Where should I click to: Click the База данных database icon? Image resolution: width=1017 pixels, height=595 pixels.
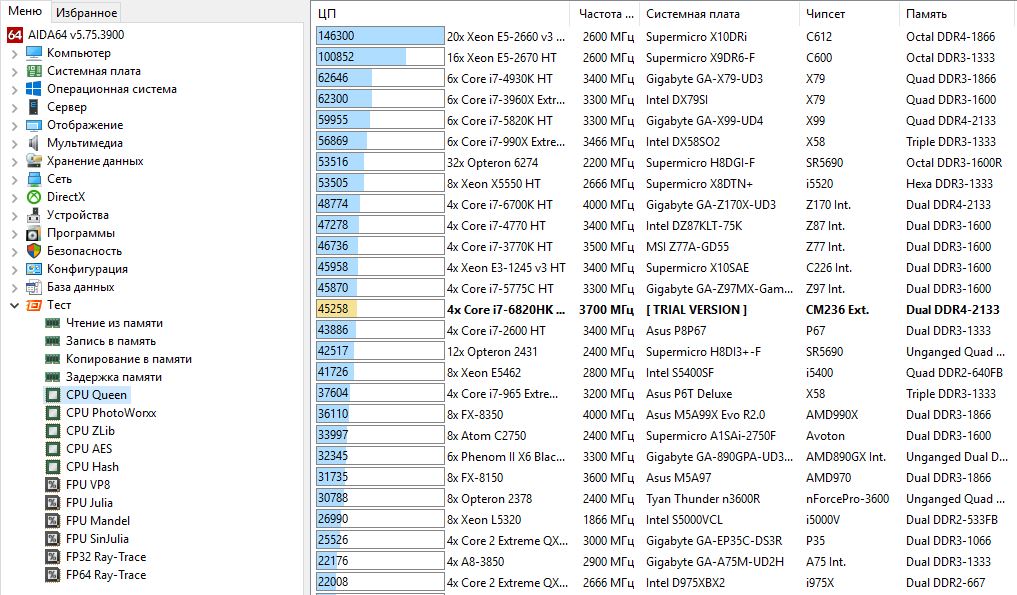click(x=34, y=287)
